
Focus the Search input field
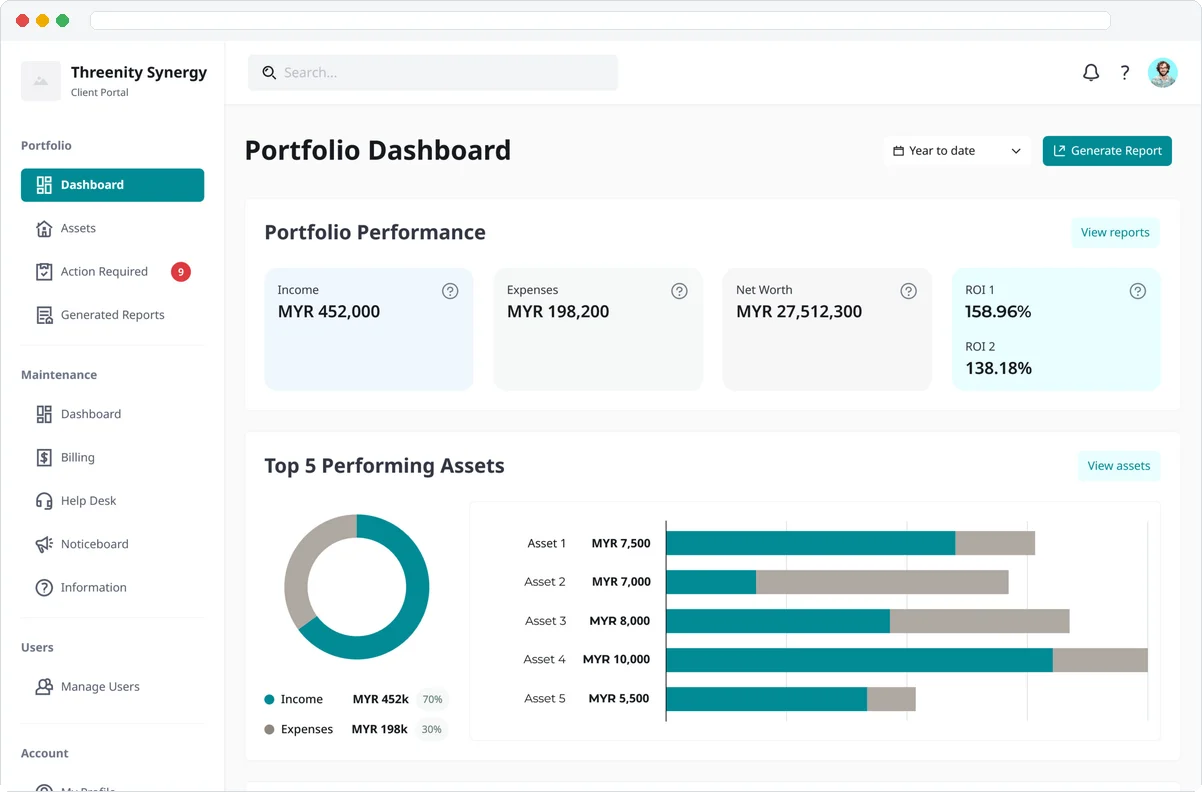[x=433, y=72]
